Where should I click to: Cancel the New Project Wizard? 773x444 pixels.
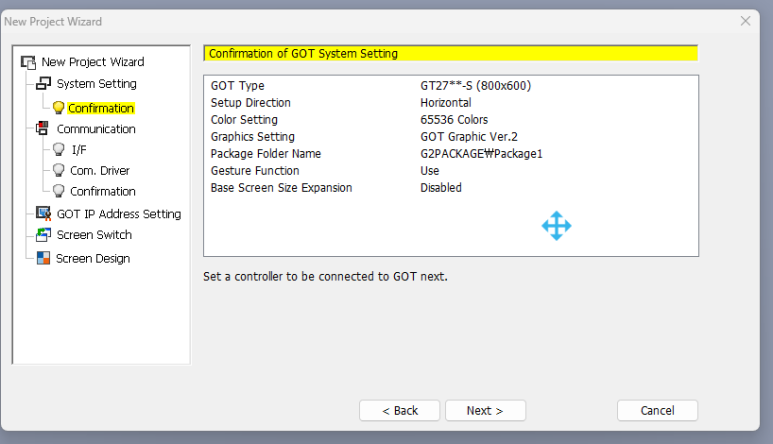pyautogui.click(x=657, y=410)
